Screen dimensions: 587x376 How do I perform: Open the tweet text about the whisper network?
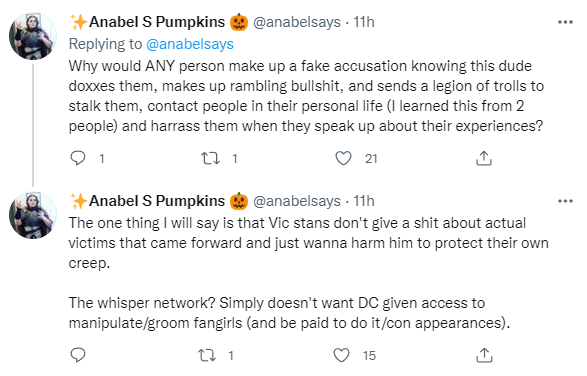point(289,313)
